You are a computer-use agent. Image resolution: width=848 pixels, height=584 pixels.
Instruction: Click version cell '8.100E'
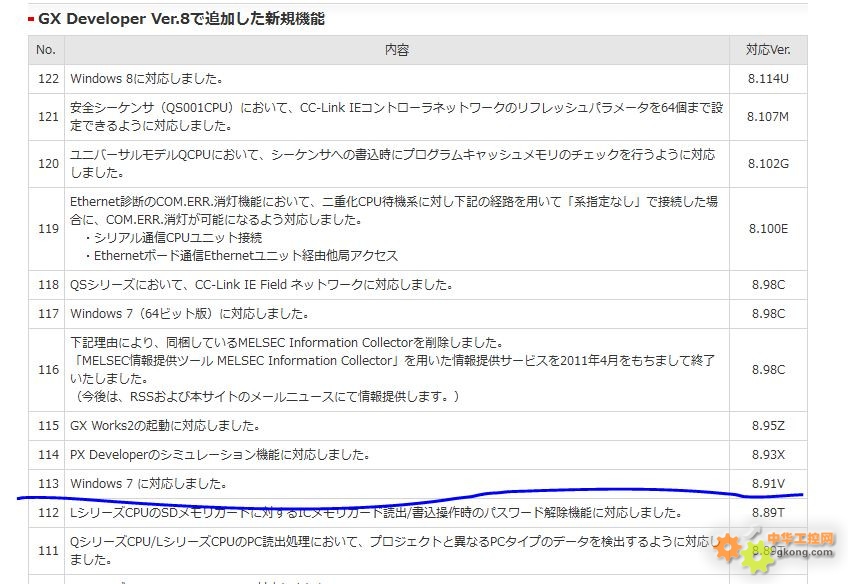pyautogui.click(x=768, y=229)
